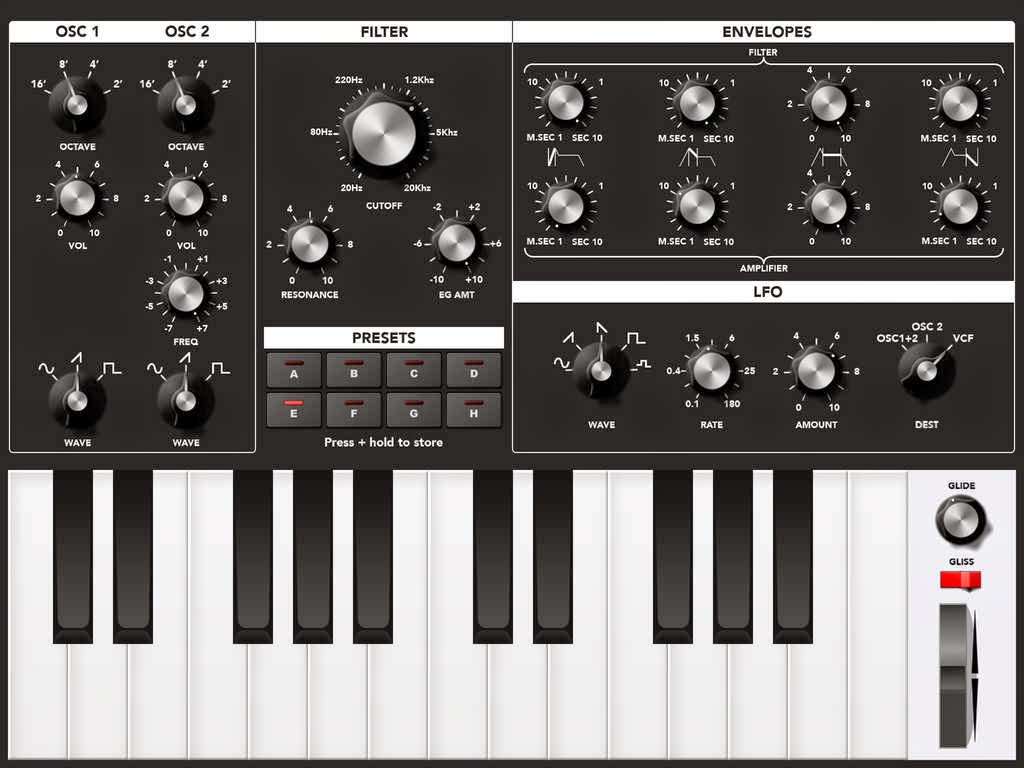Select preset A

coord(294,370)
